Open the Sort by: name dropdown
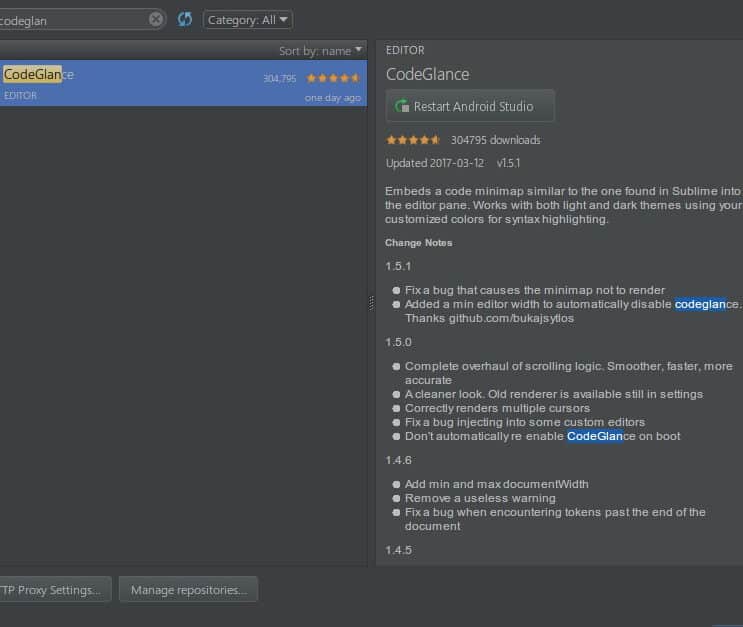Viewport: 743px width, 627px height. tap(320, 51)
